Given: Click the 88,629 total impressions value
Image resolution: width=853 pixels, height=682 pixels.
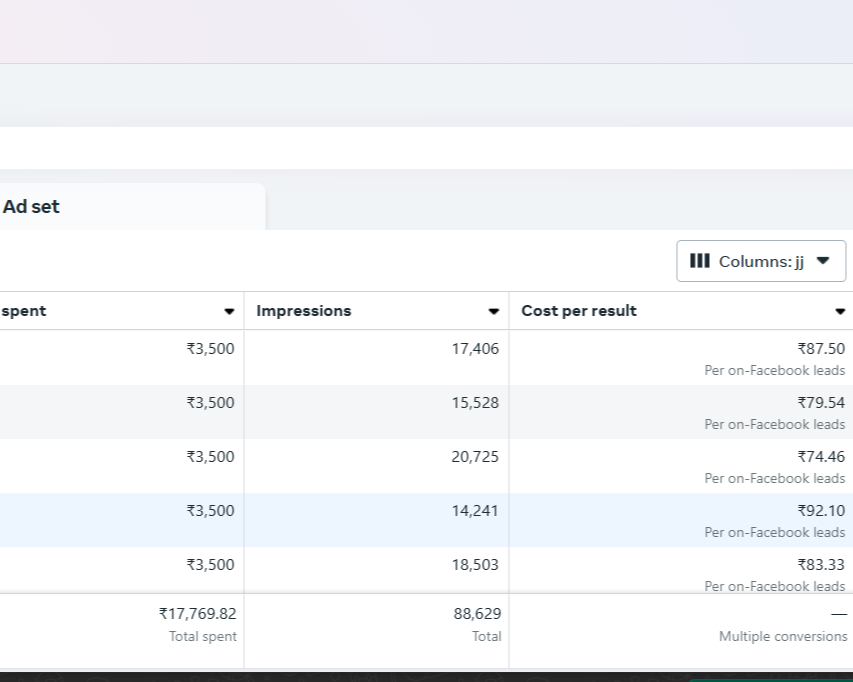Looking at the screenshot, I should [x=477, y=613].
